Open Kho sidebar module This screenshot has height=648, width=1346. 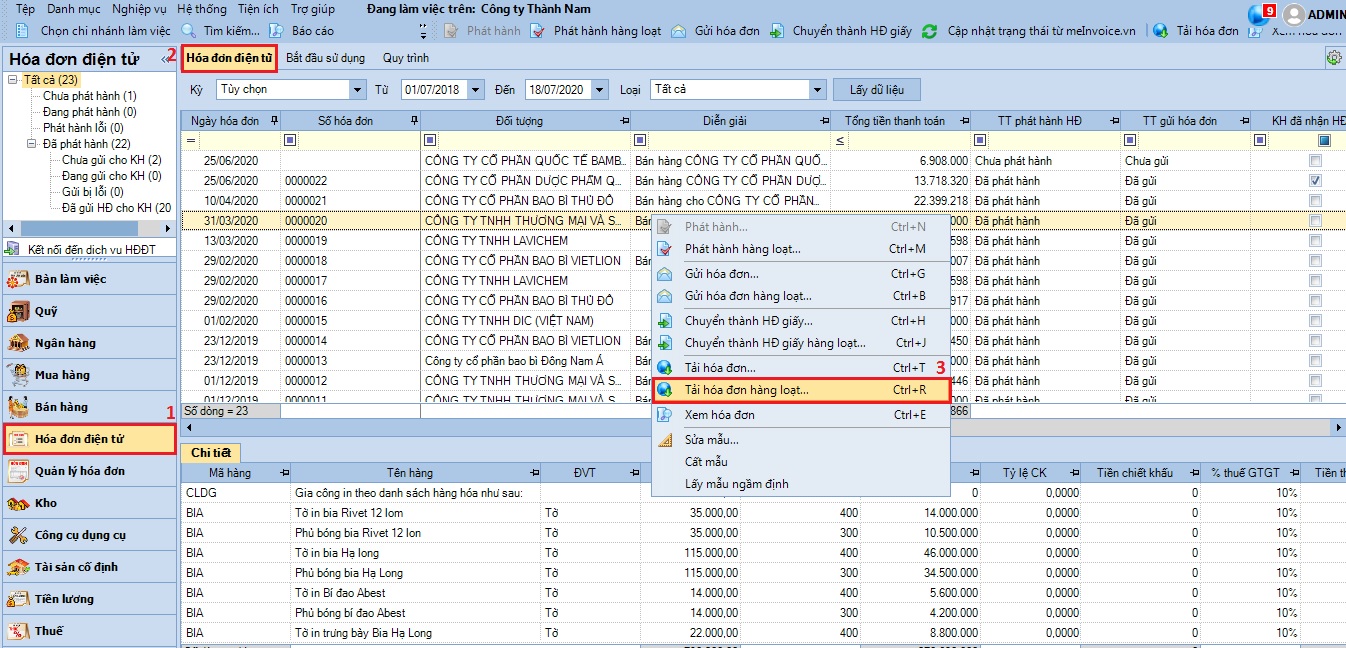coord(89,503)
